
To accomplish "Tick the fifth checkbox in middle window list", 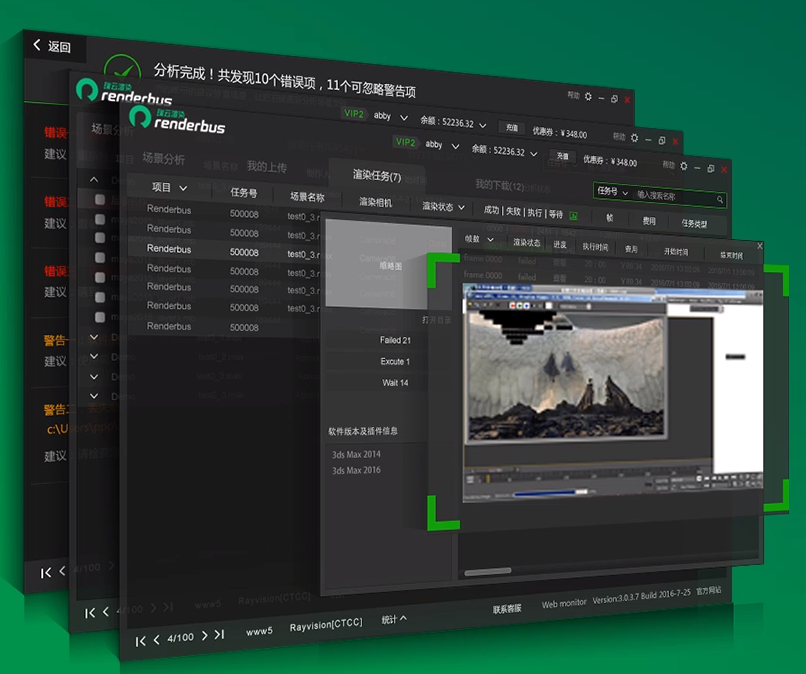I will (100, 278).
